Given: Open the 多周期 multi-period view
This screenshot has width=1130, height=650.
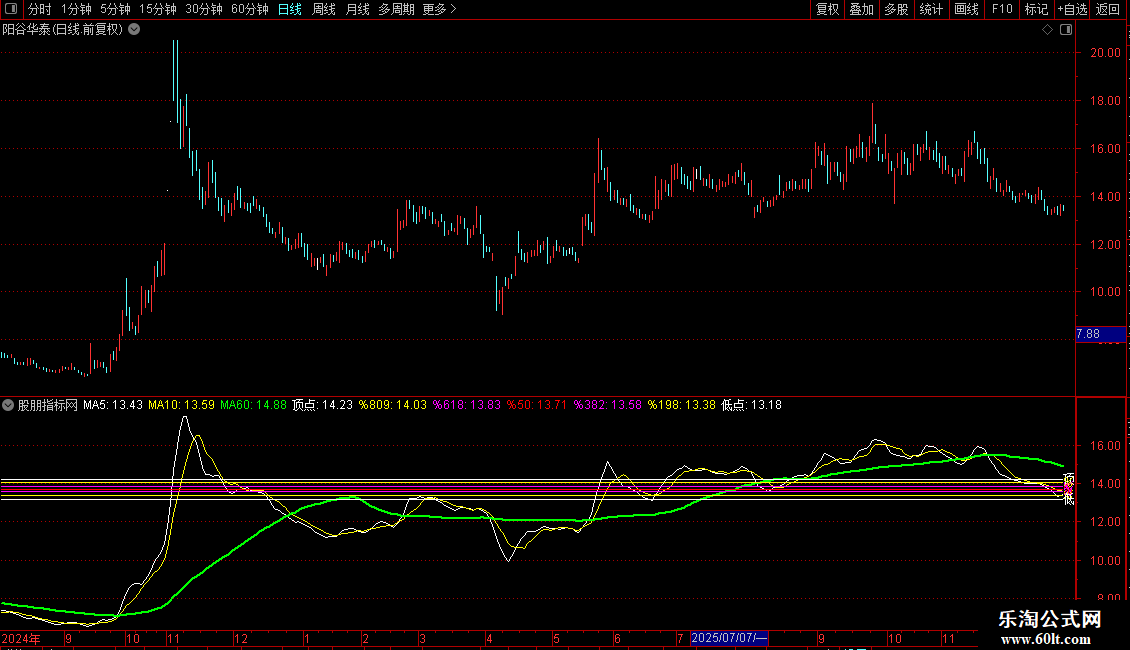Looking at the screenshot, I should click(396, 9).
